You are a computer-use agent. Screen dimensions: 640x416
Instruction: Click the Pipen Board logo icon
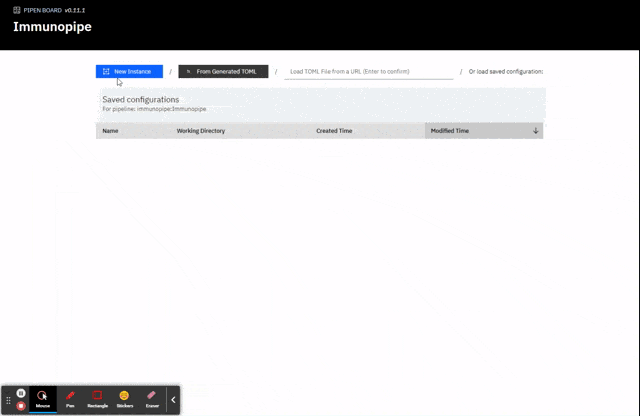pos(17,10)
